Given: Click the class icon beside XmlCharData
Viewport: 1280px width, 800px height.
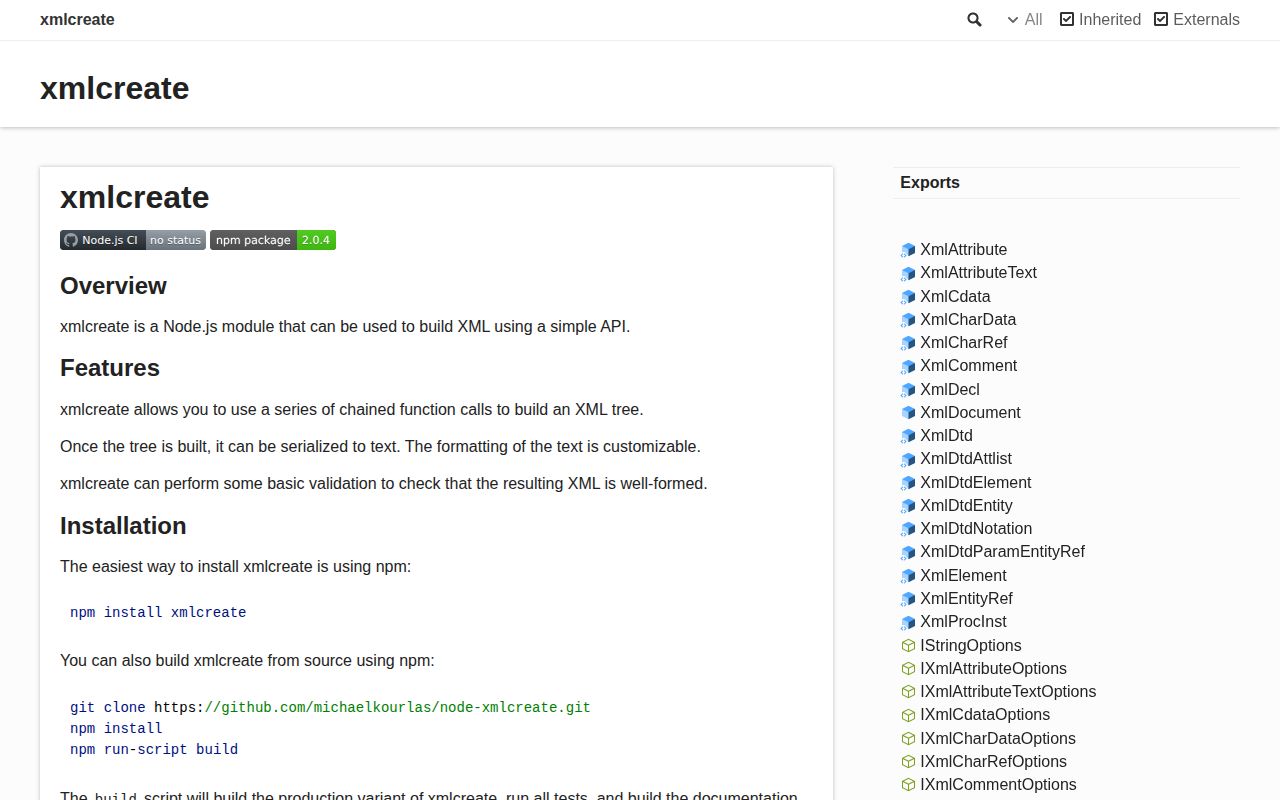Looking at the screenshot, I should (908, 320).
